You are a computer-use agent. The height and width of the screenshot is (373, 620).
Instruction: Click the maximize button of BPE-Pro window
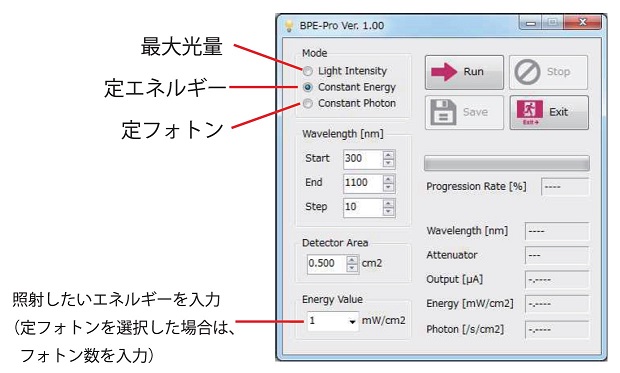point(552,23)
